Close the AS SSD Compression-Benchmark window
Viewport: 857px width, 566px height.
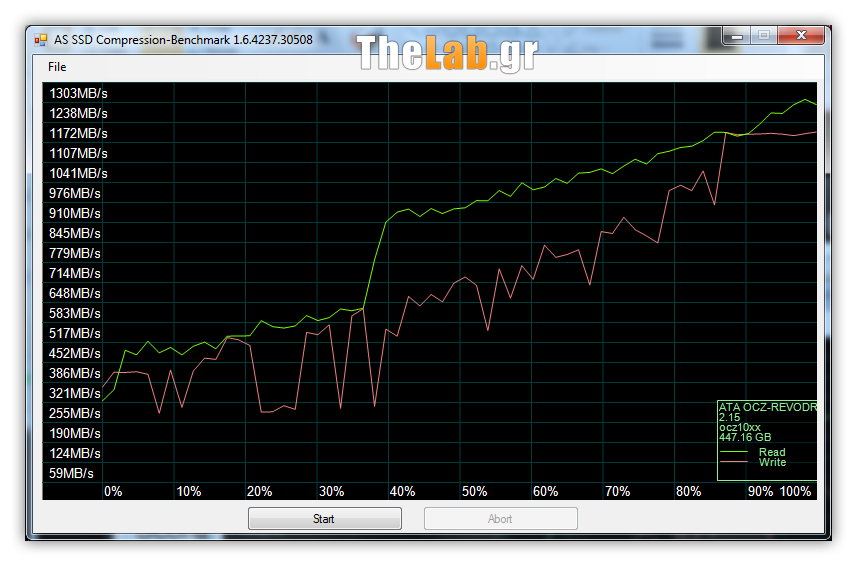coord(801,36)
